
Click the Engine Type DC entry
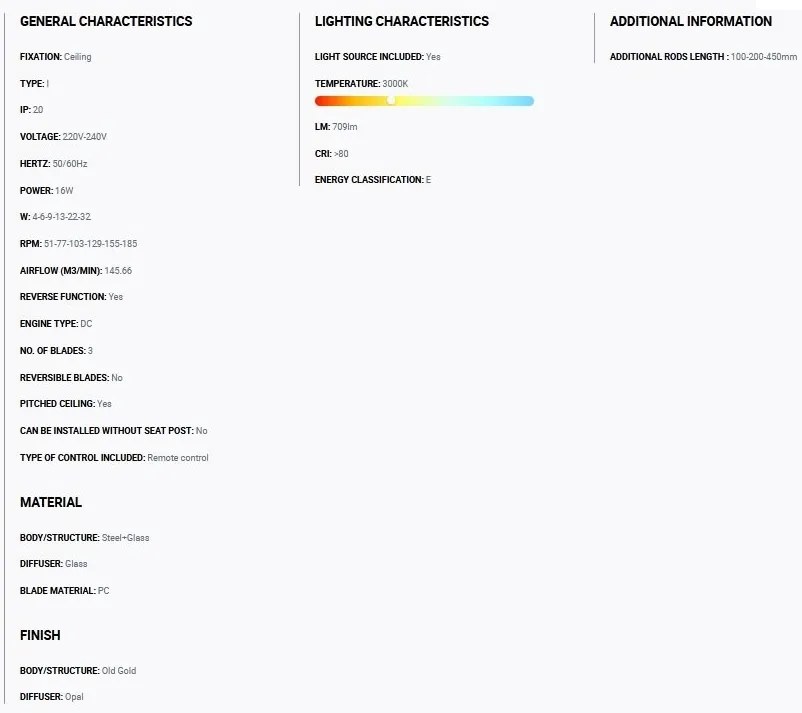pyautogui.click(x=56, y=324)
